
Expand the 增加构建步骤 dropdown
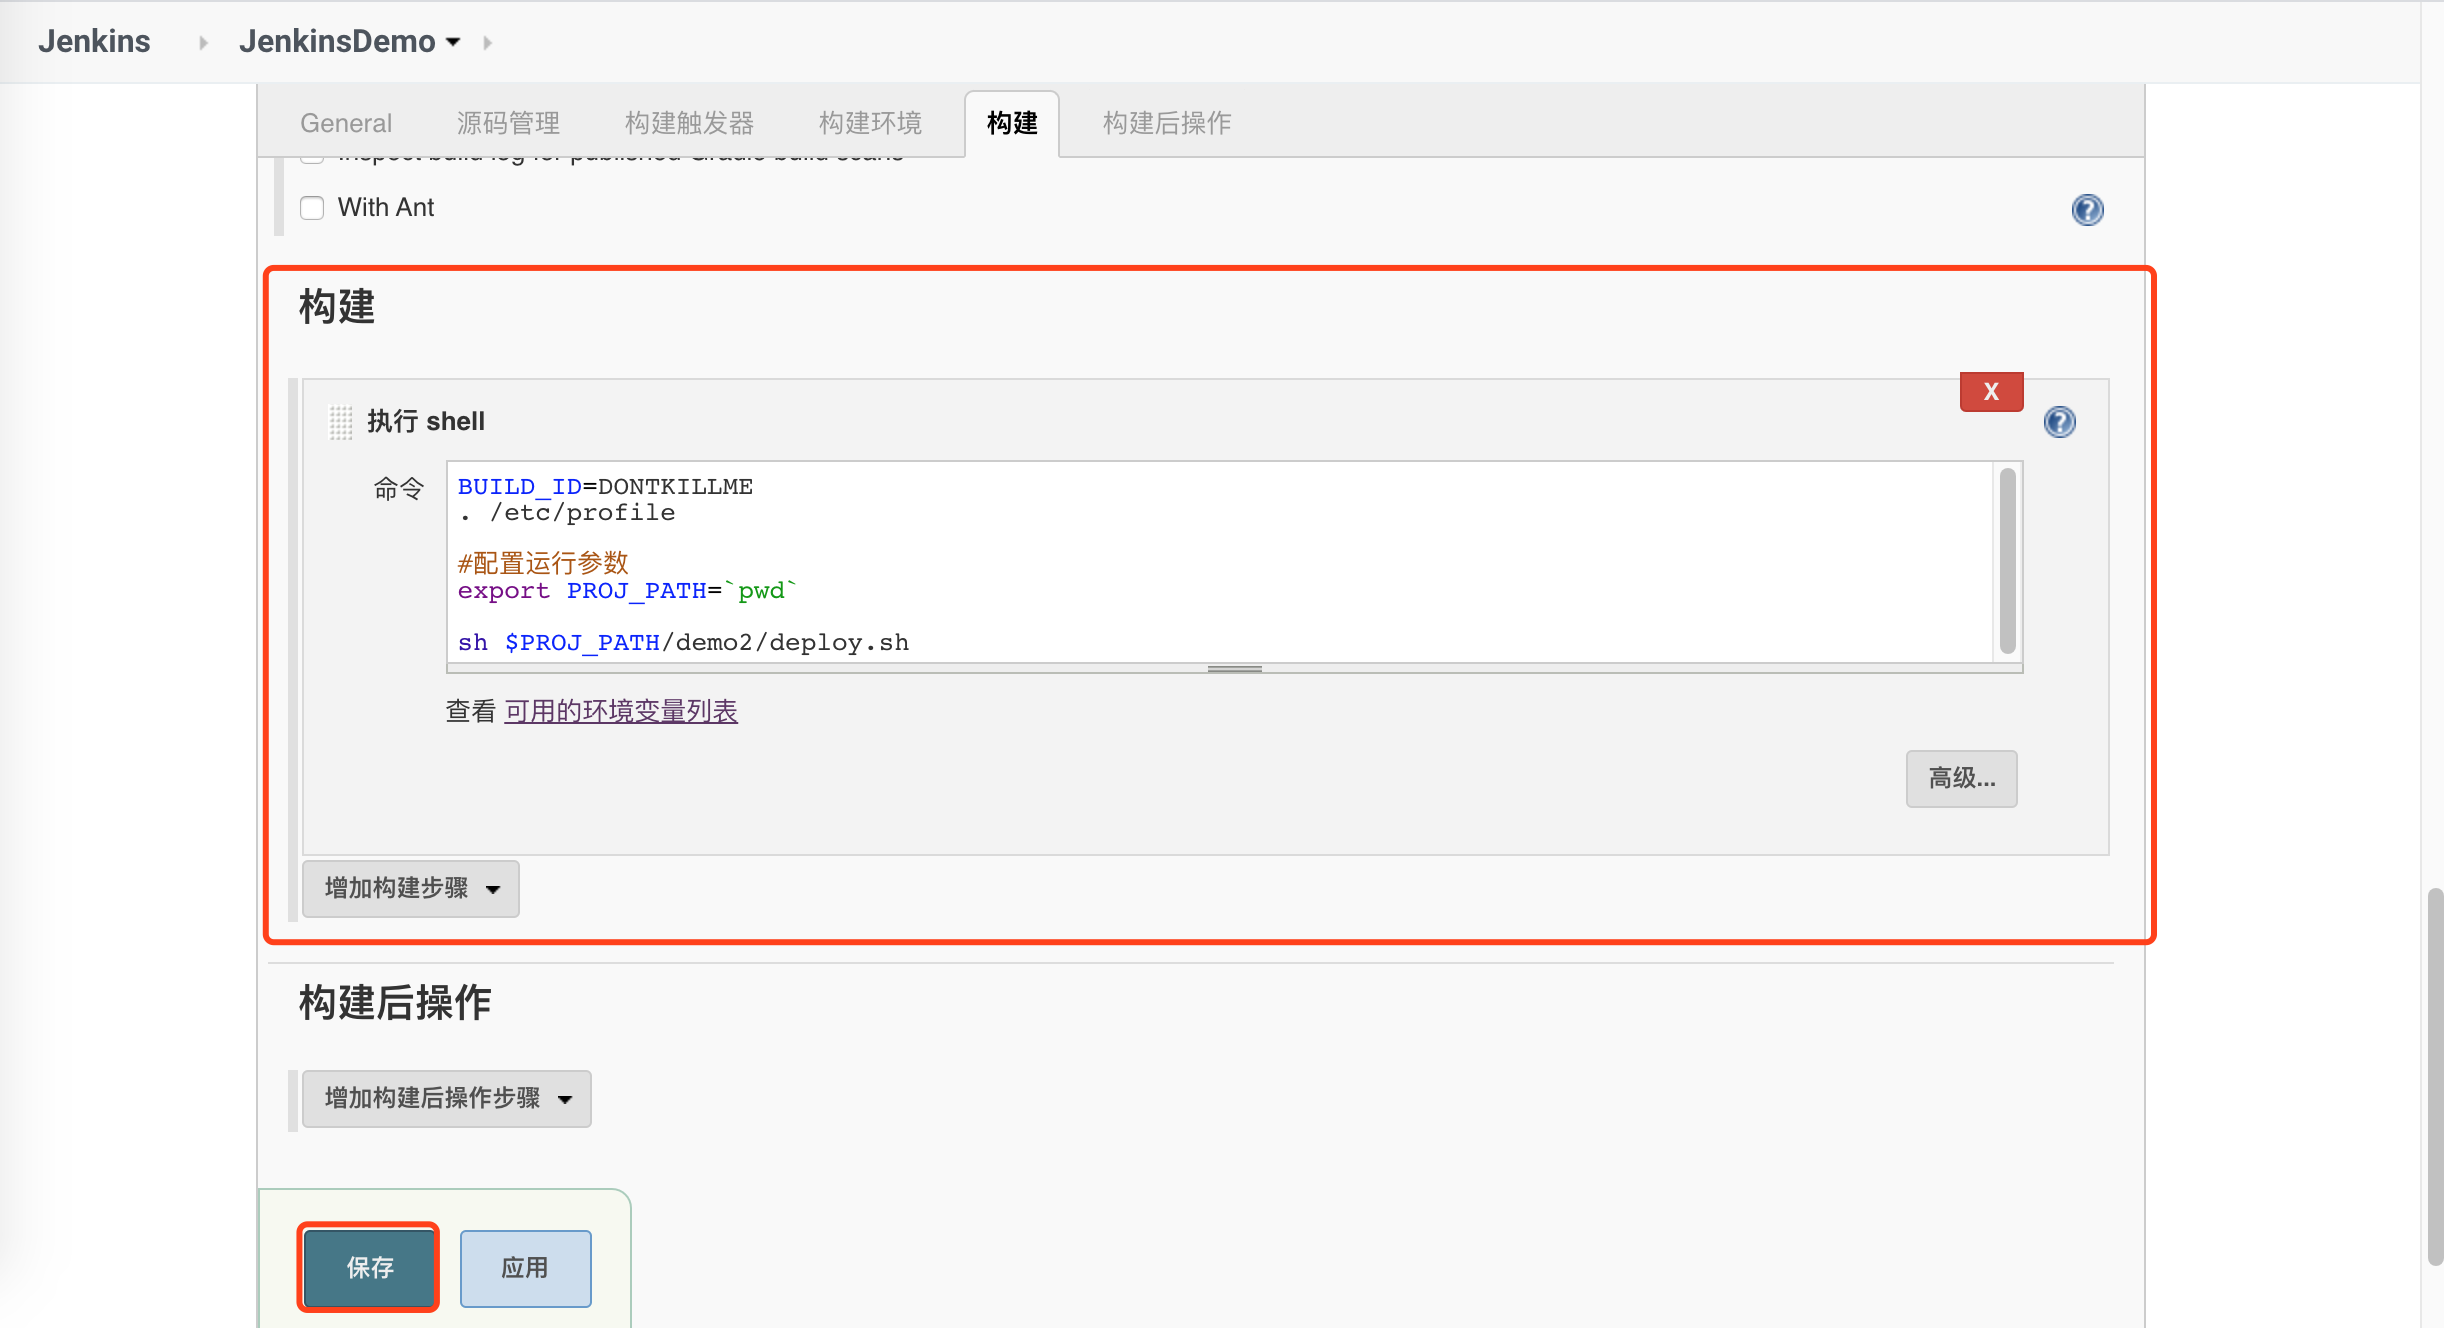click(411, 888)
